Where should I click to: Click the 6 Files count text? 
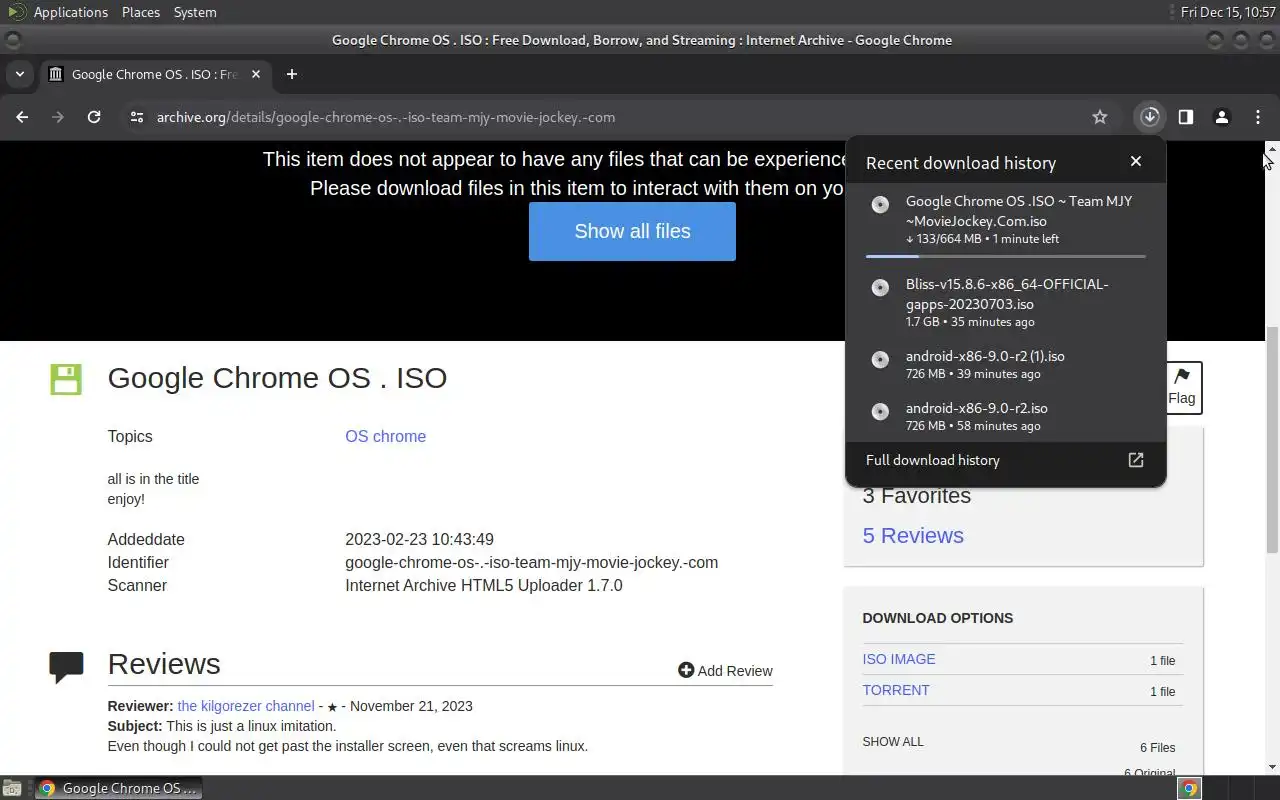(1157, 748)
